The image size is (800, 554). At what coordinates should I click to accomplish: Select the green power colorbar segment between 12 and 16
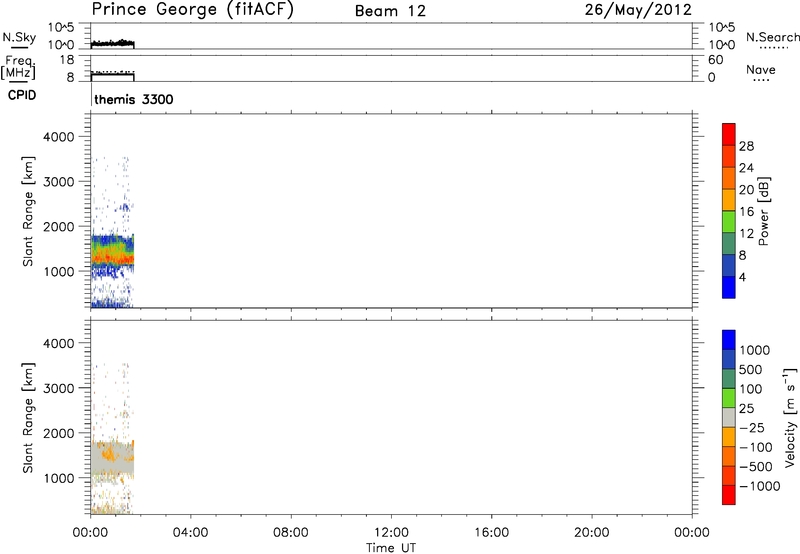coord(729,222)
